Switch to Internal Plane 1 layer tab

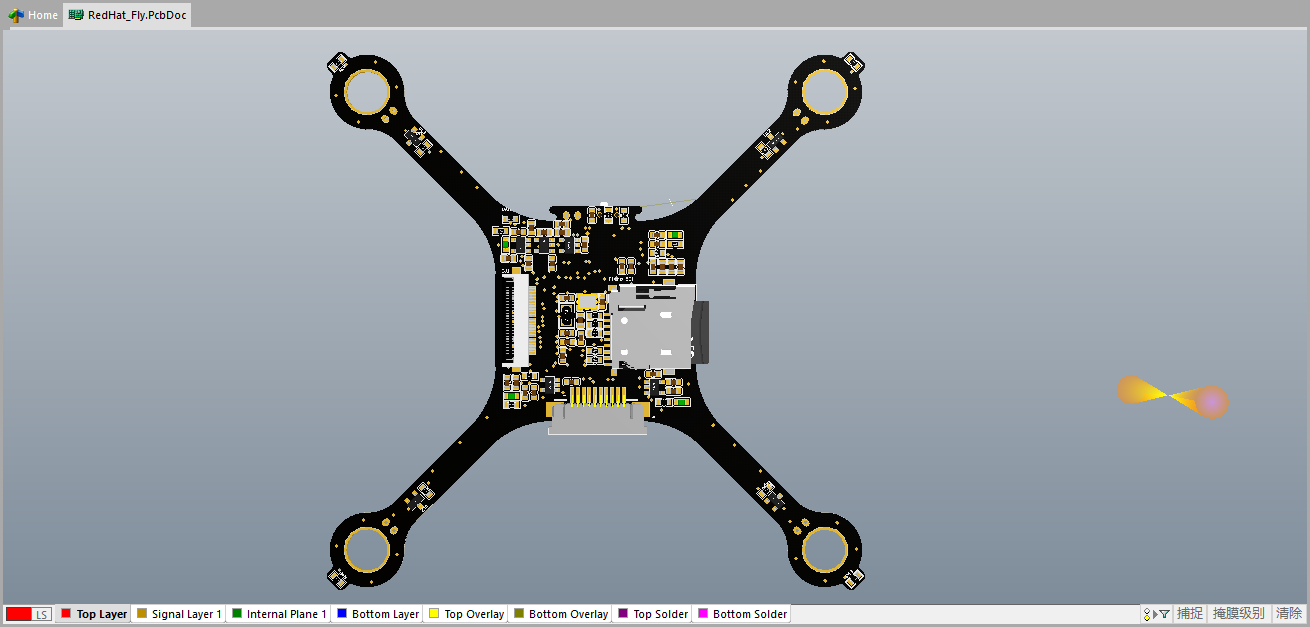(x=279, y=614)
